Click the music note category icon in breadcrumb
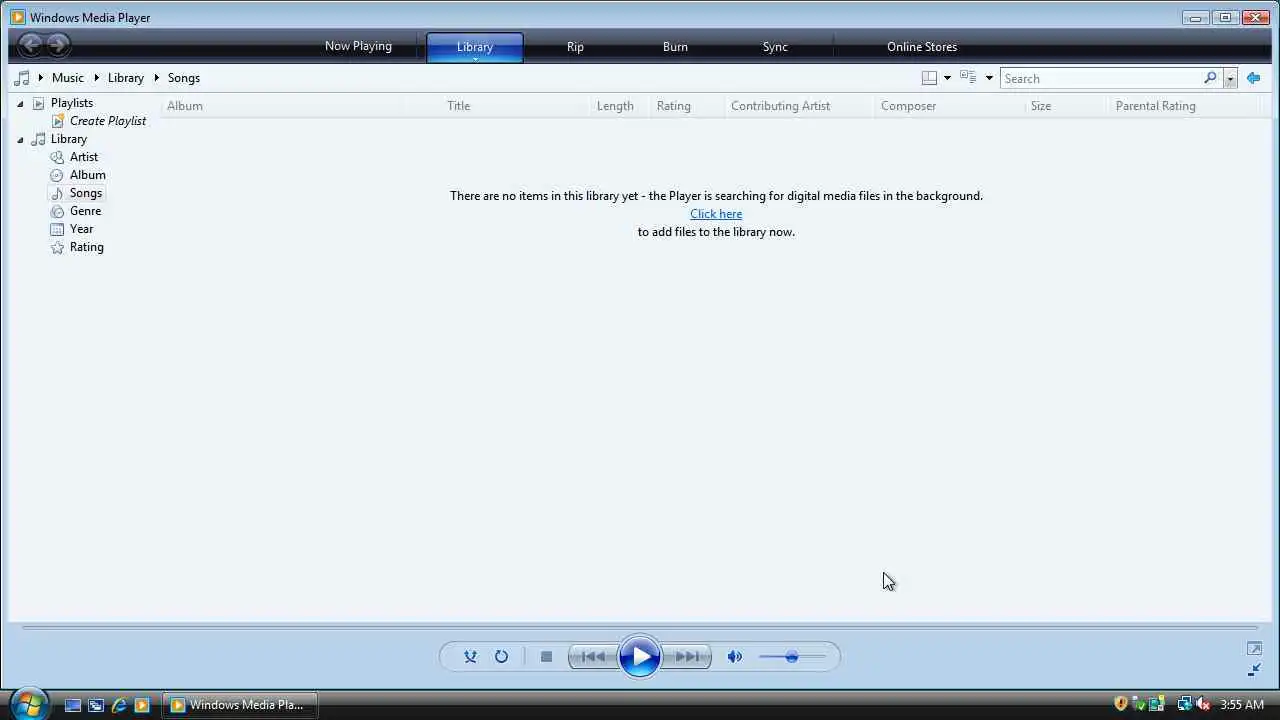This screenshot has width=1280, height=720. pyautogui.click(x=22, y=78)
